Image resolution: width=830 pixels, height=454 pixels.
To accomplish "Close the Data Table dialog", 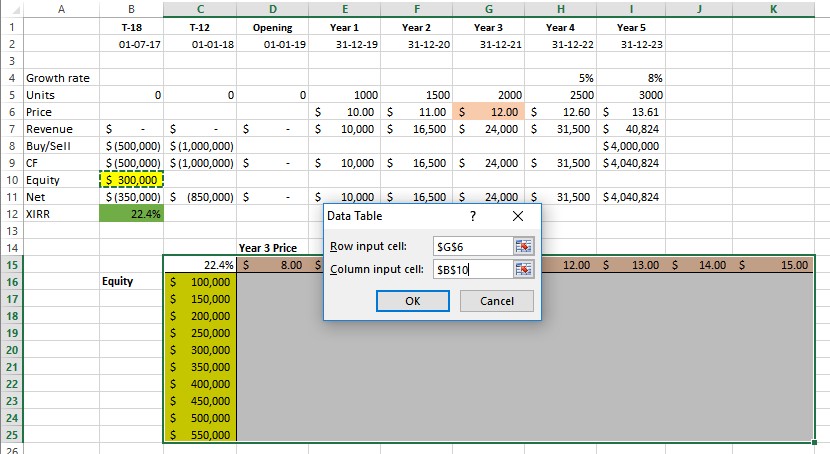I will coord(517,216).
